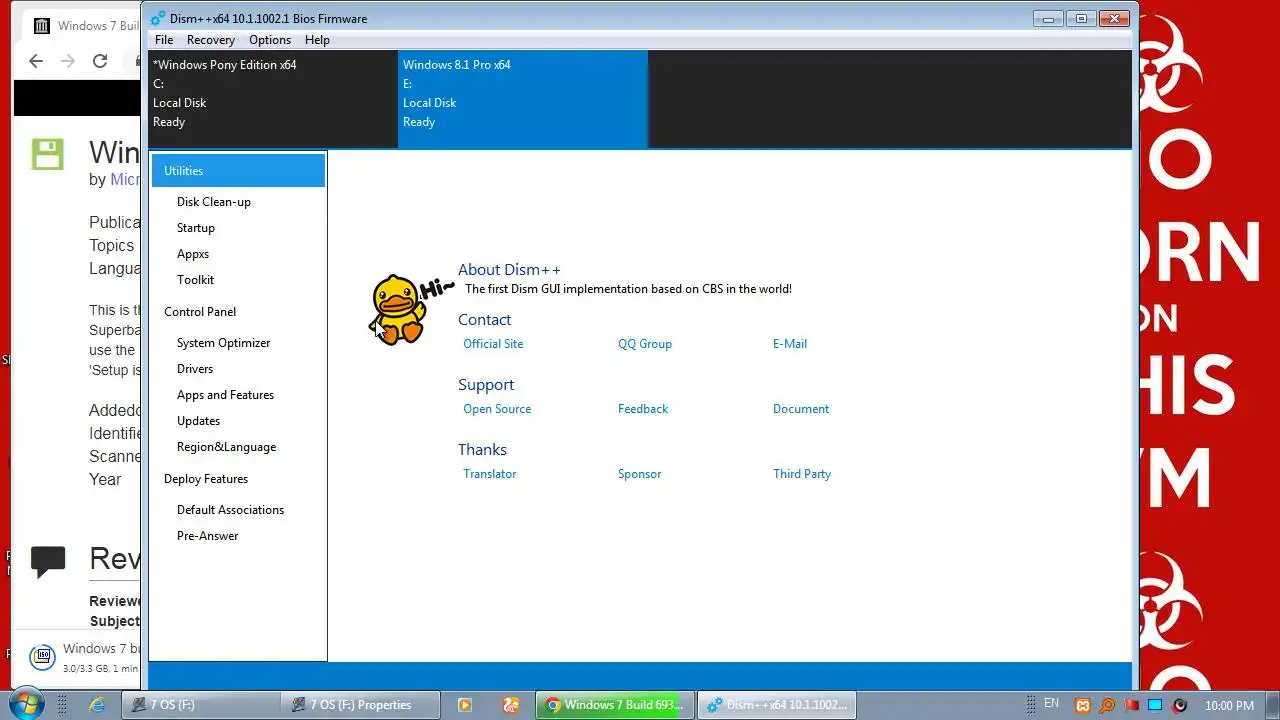
Task: Click the Reviews speech bubble icon
Action: tap(48, 562)
